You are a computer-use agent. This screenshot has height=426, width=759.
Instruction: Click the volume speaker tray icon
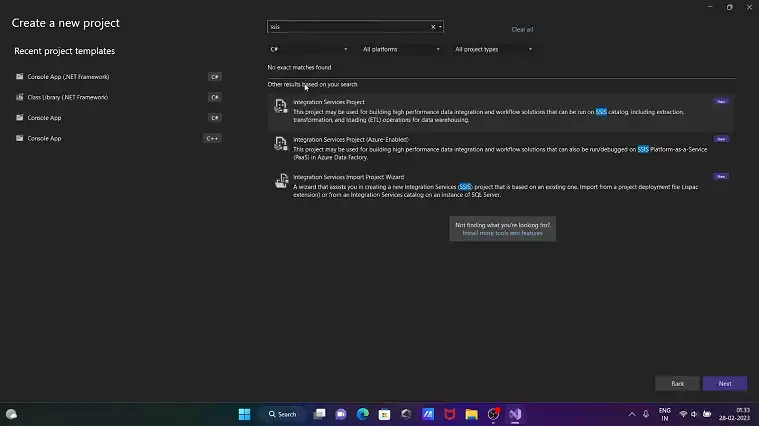(695, 414)
